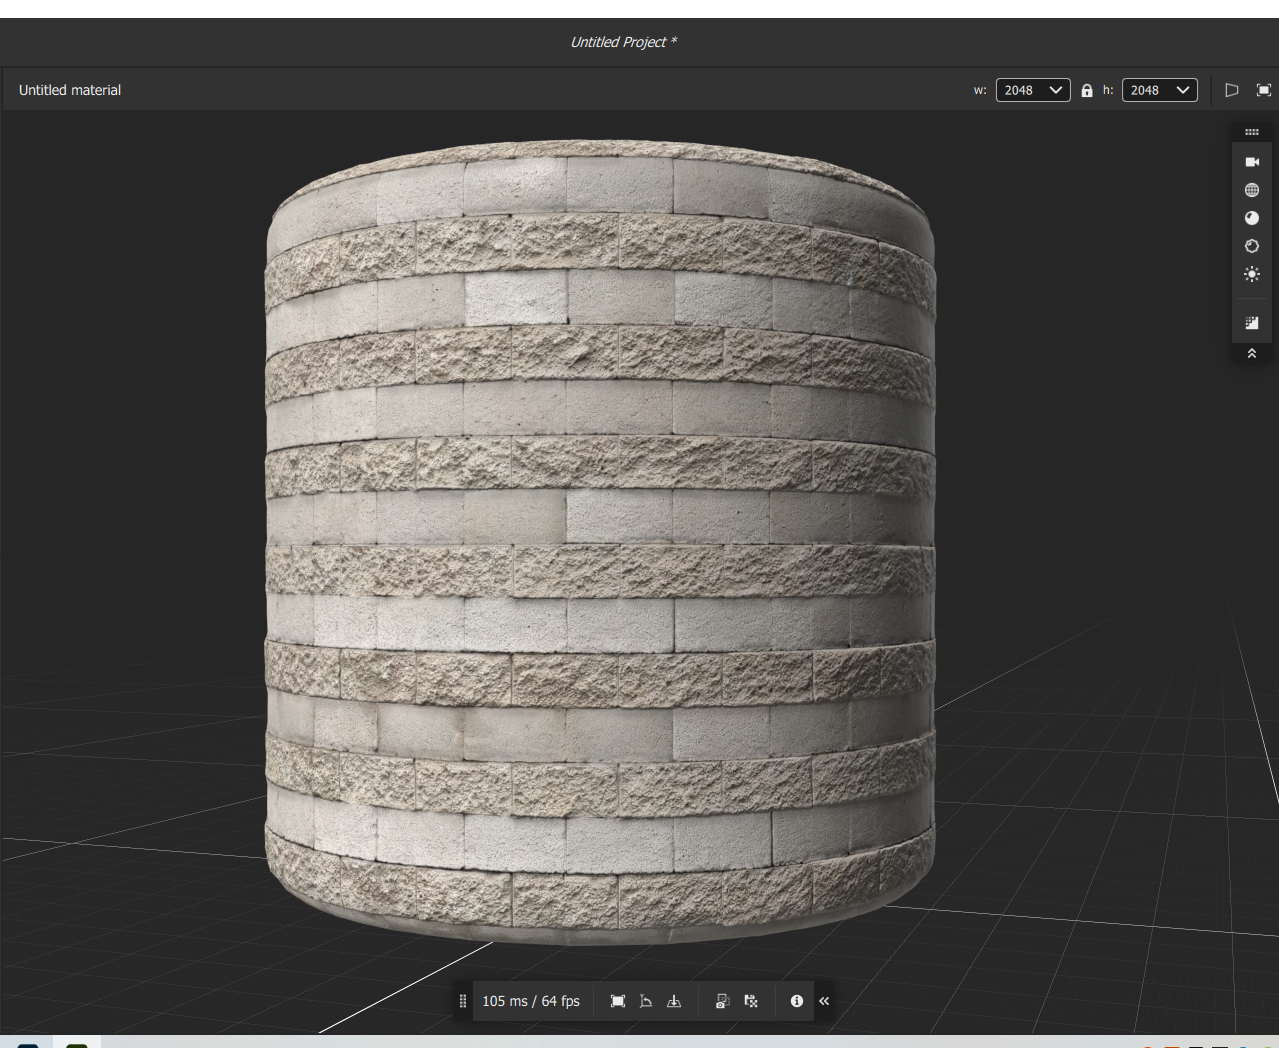This screenshot has height=1048, width=1279.
Task: Open lighting settings via the sun icon
Action: 1251,274
